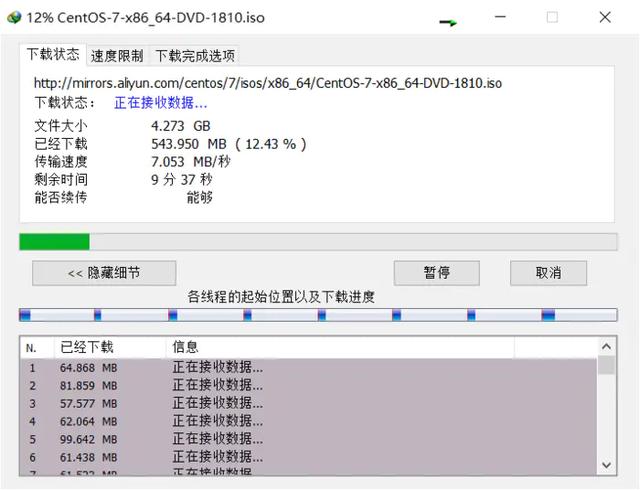Click the N. column header
This screenshot has height=490, width=640.
[37, 347]
